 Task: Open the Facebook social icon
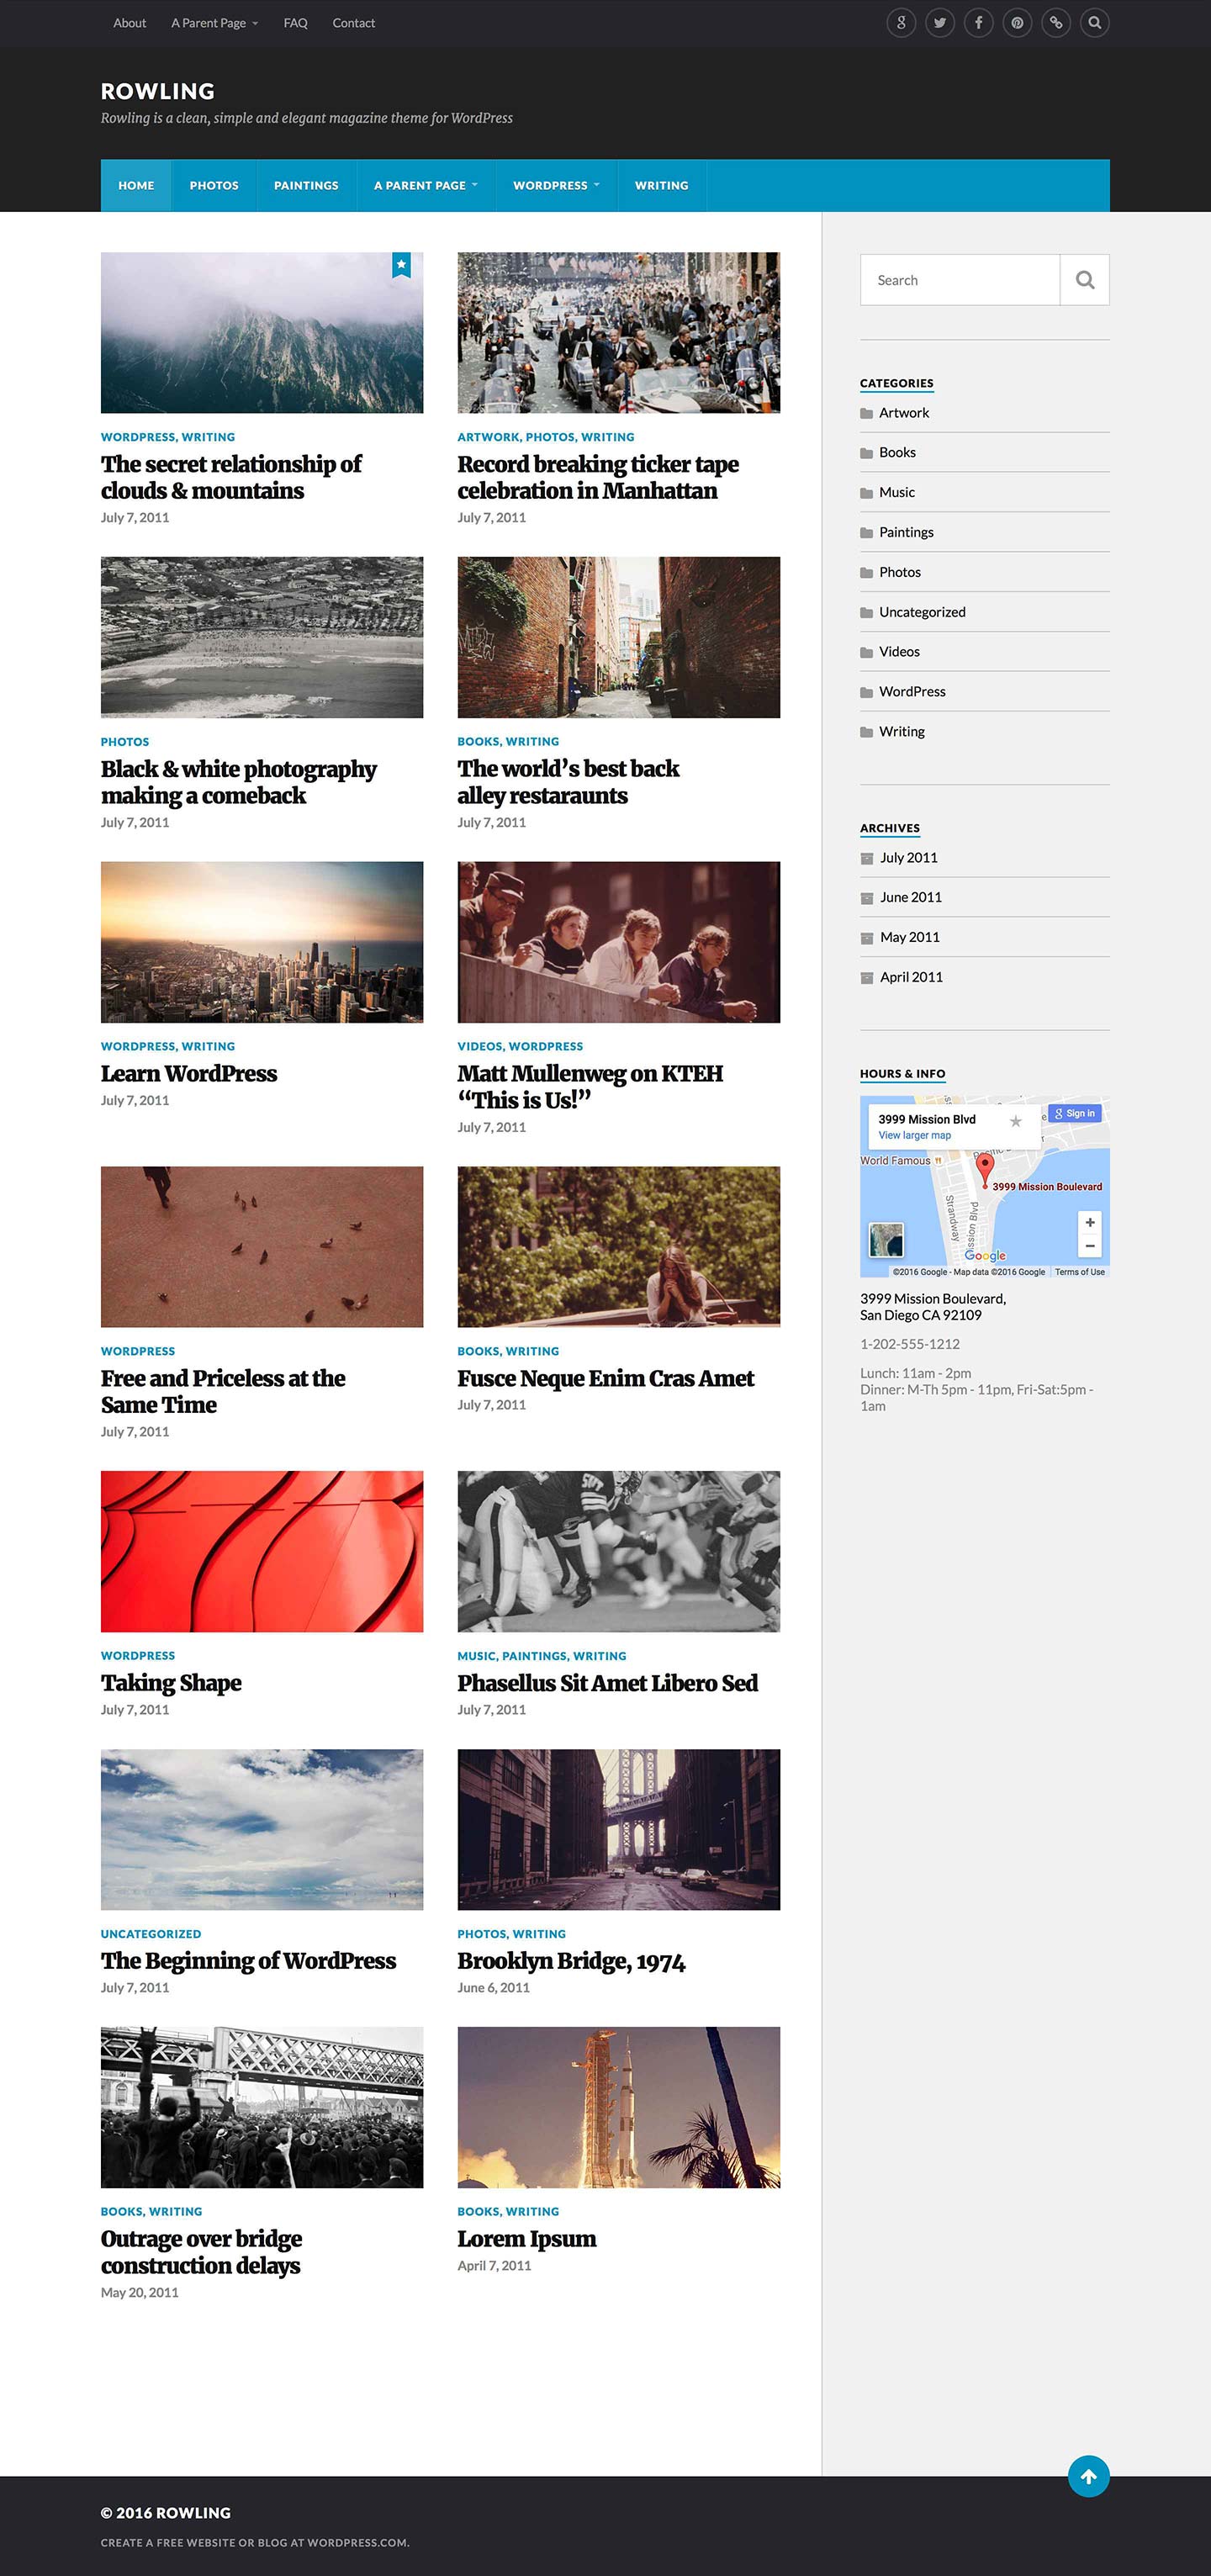point(978,22)
